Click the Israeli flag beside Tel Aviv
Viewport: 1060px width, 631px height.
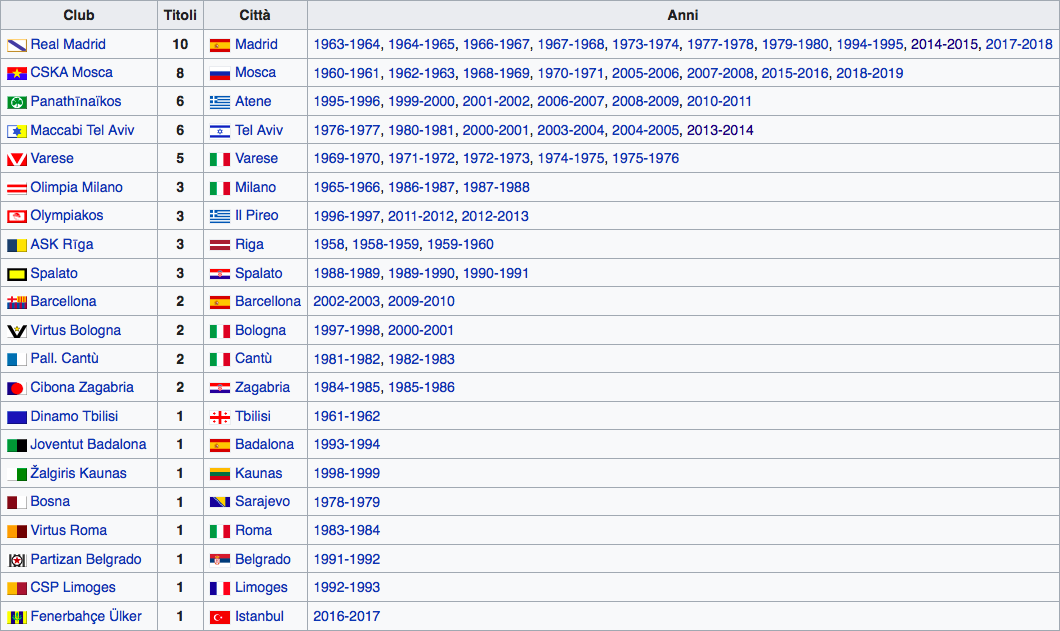click(x=220, y=131)
